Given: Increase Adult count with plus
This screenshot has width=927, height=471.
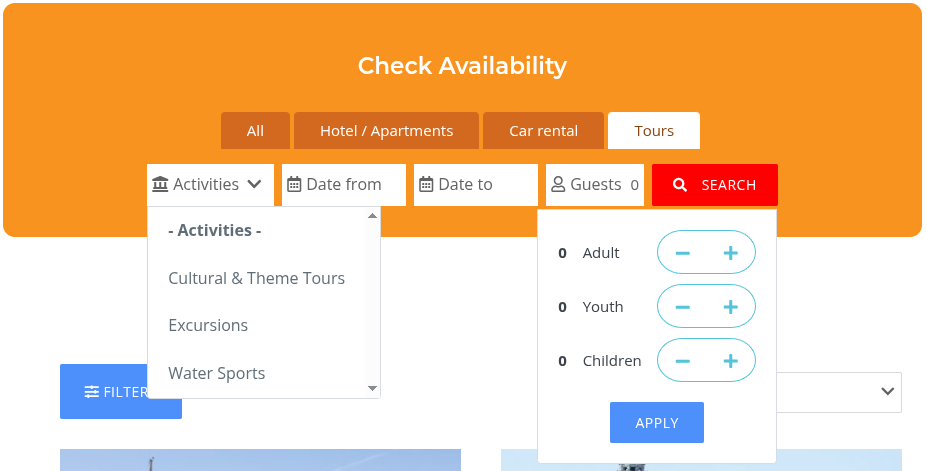Looking at the screenshot, I should (x=731, y=253).
